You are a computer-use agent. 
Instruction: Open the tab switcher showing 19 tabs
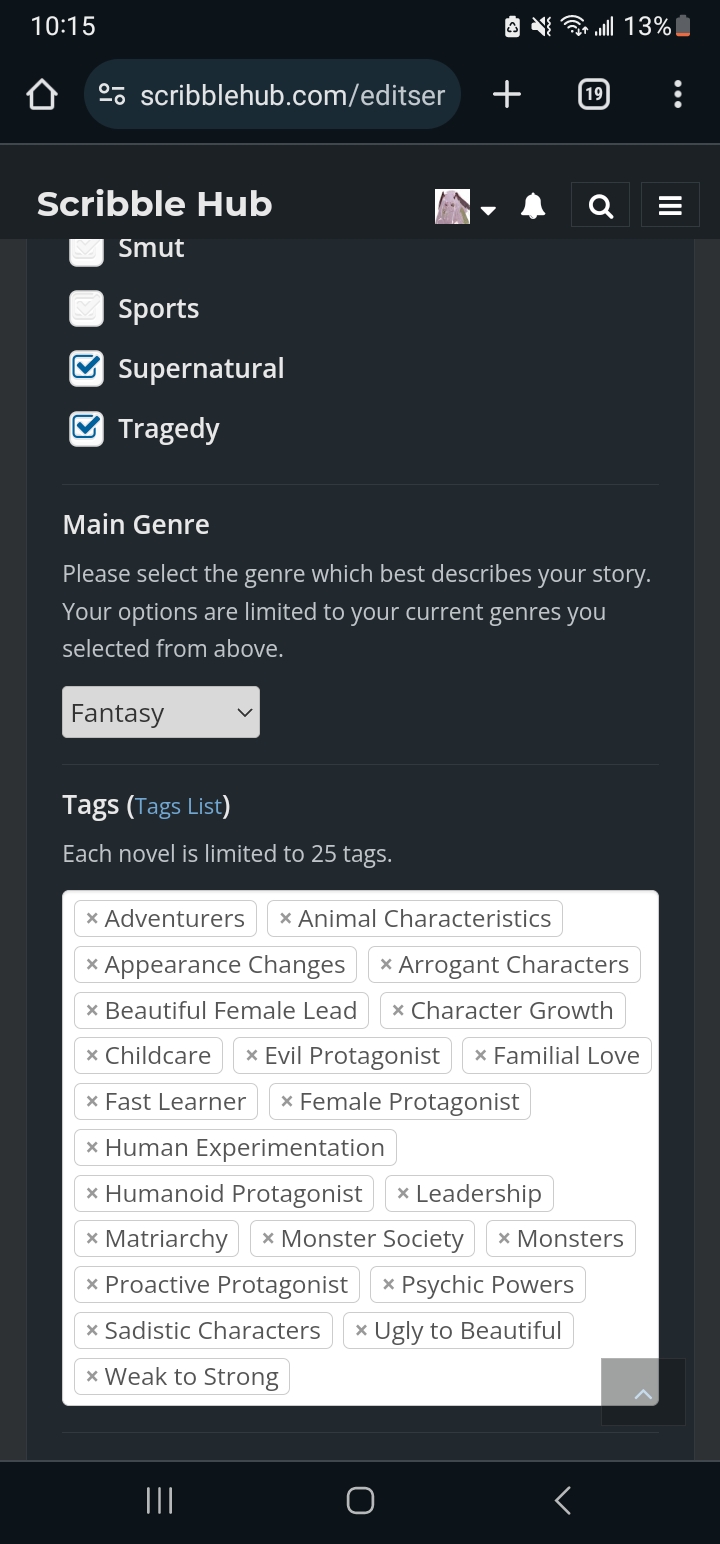click(593, 94)
